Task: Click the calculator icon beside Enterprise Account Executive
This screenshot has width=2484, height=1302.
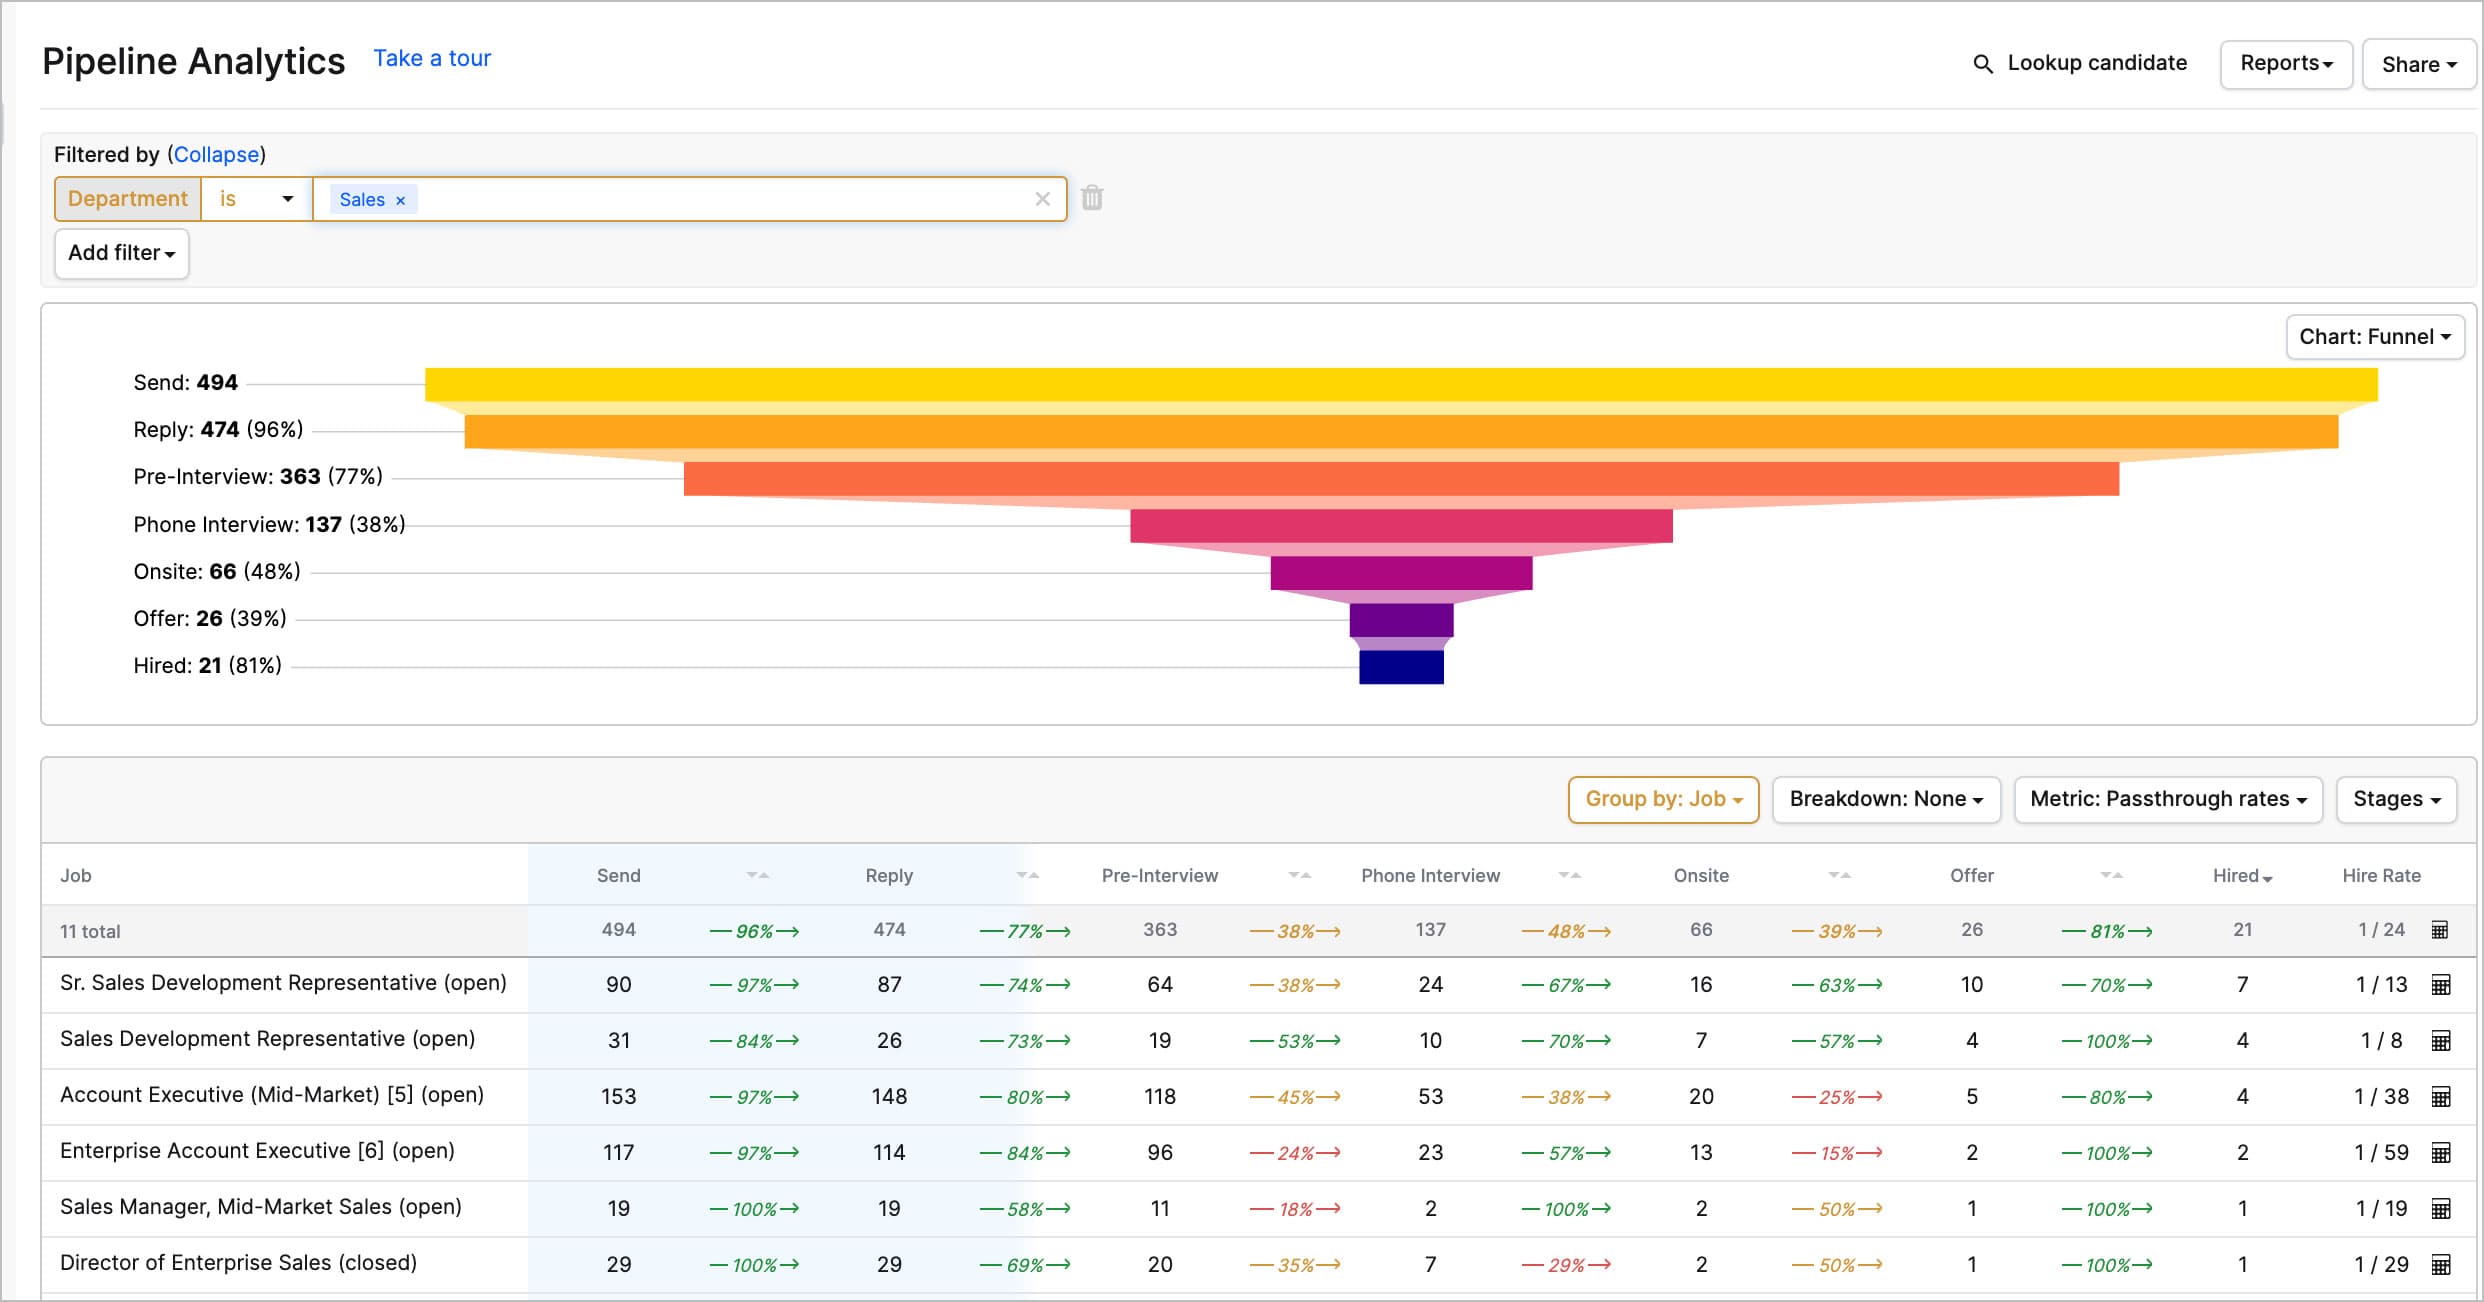Action: [x=2440, y=1151]
